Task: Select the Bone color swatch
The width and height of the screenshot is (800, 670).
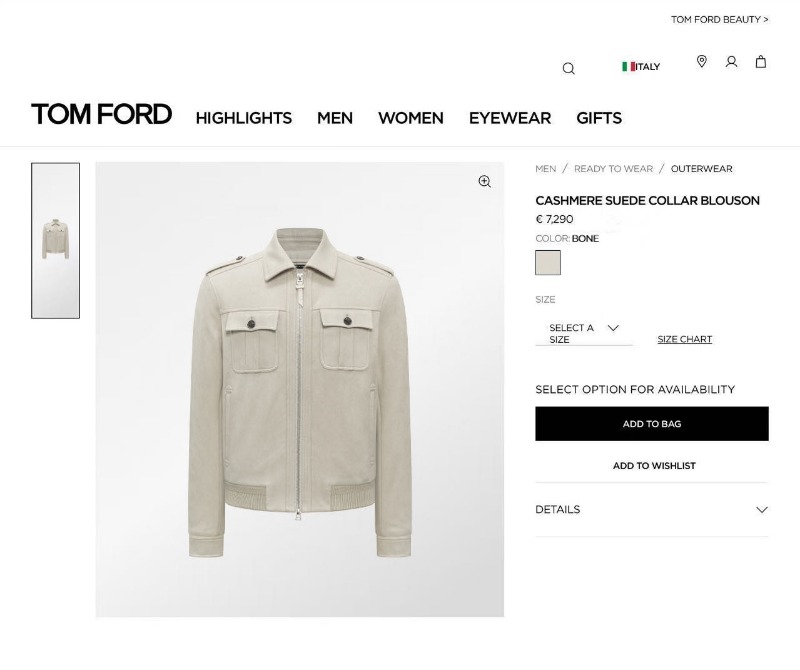Action: pos(548,263)
